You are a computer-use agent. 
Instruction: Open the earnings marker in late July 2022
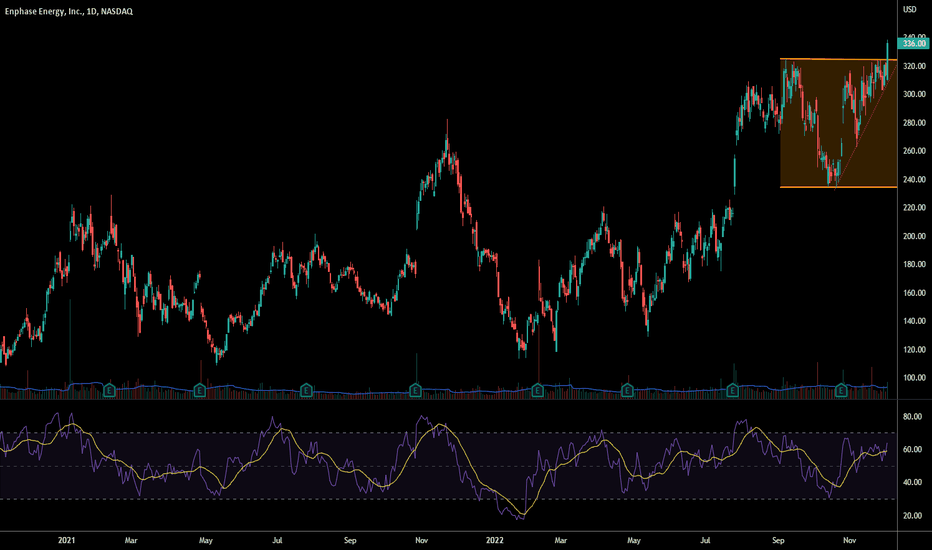point(732,391)
